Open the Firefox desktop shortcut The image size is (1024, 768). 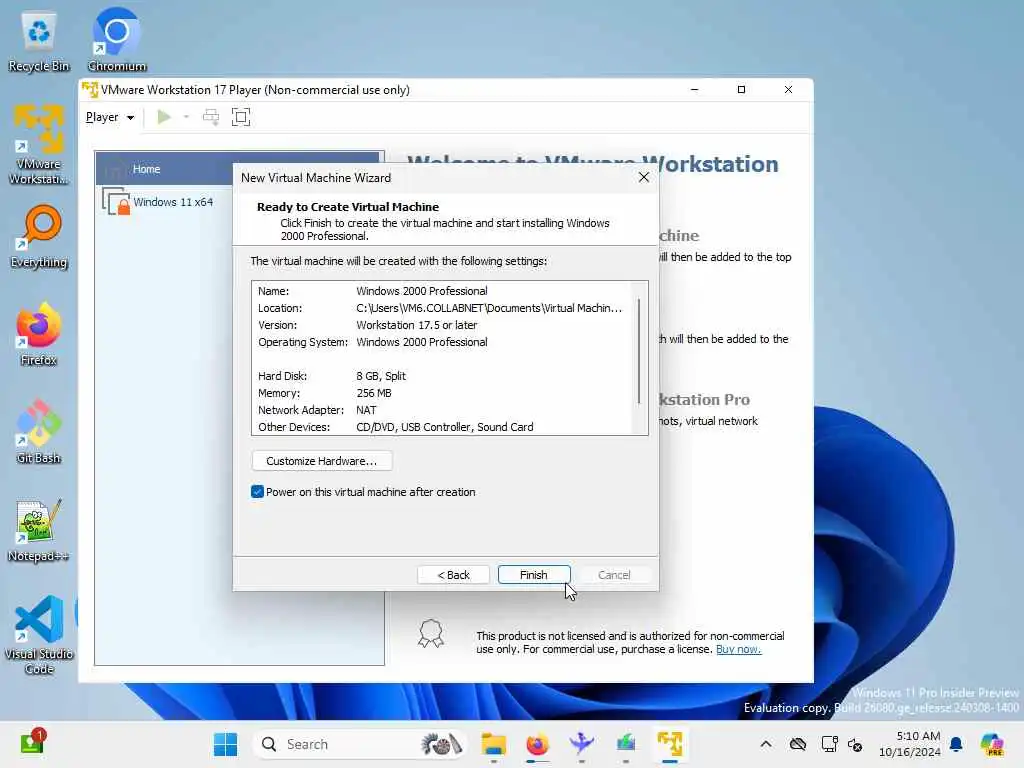pos(39,334)
